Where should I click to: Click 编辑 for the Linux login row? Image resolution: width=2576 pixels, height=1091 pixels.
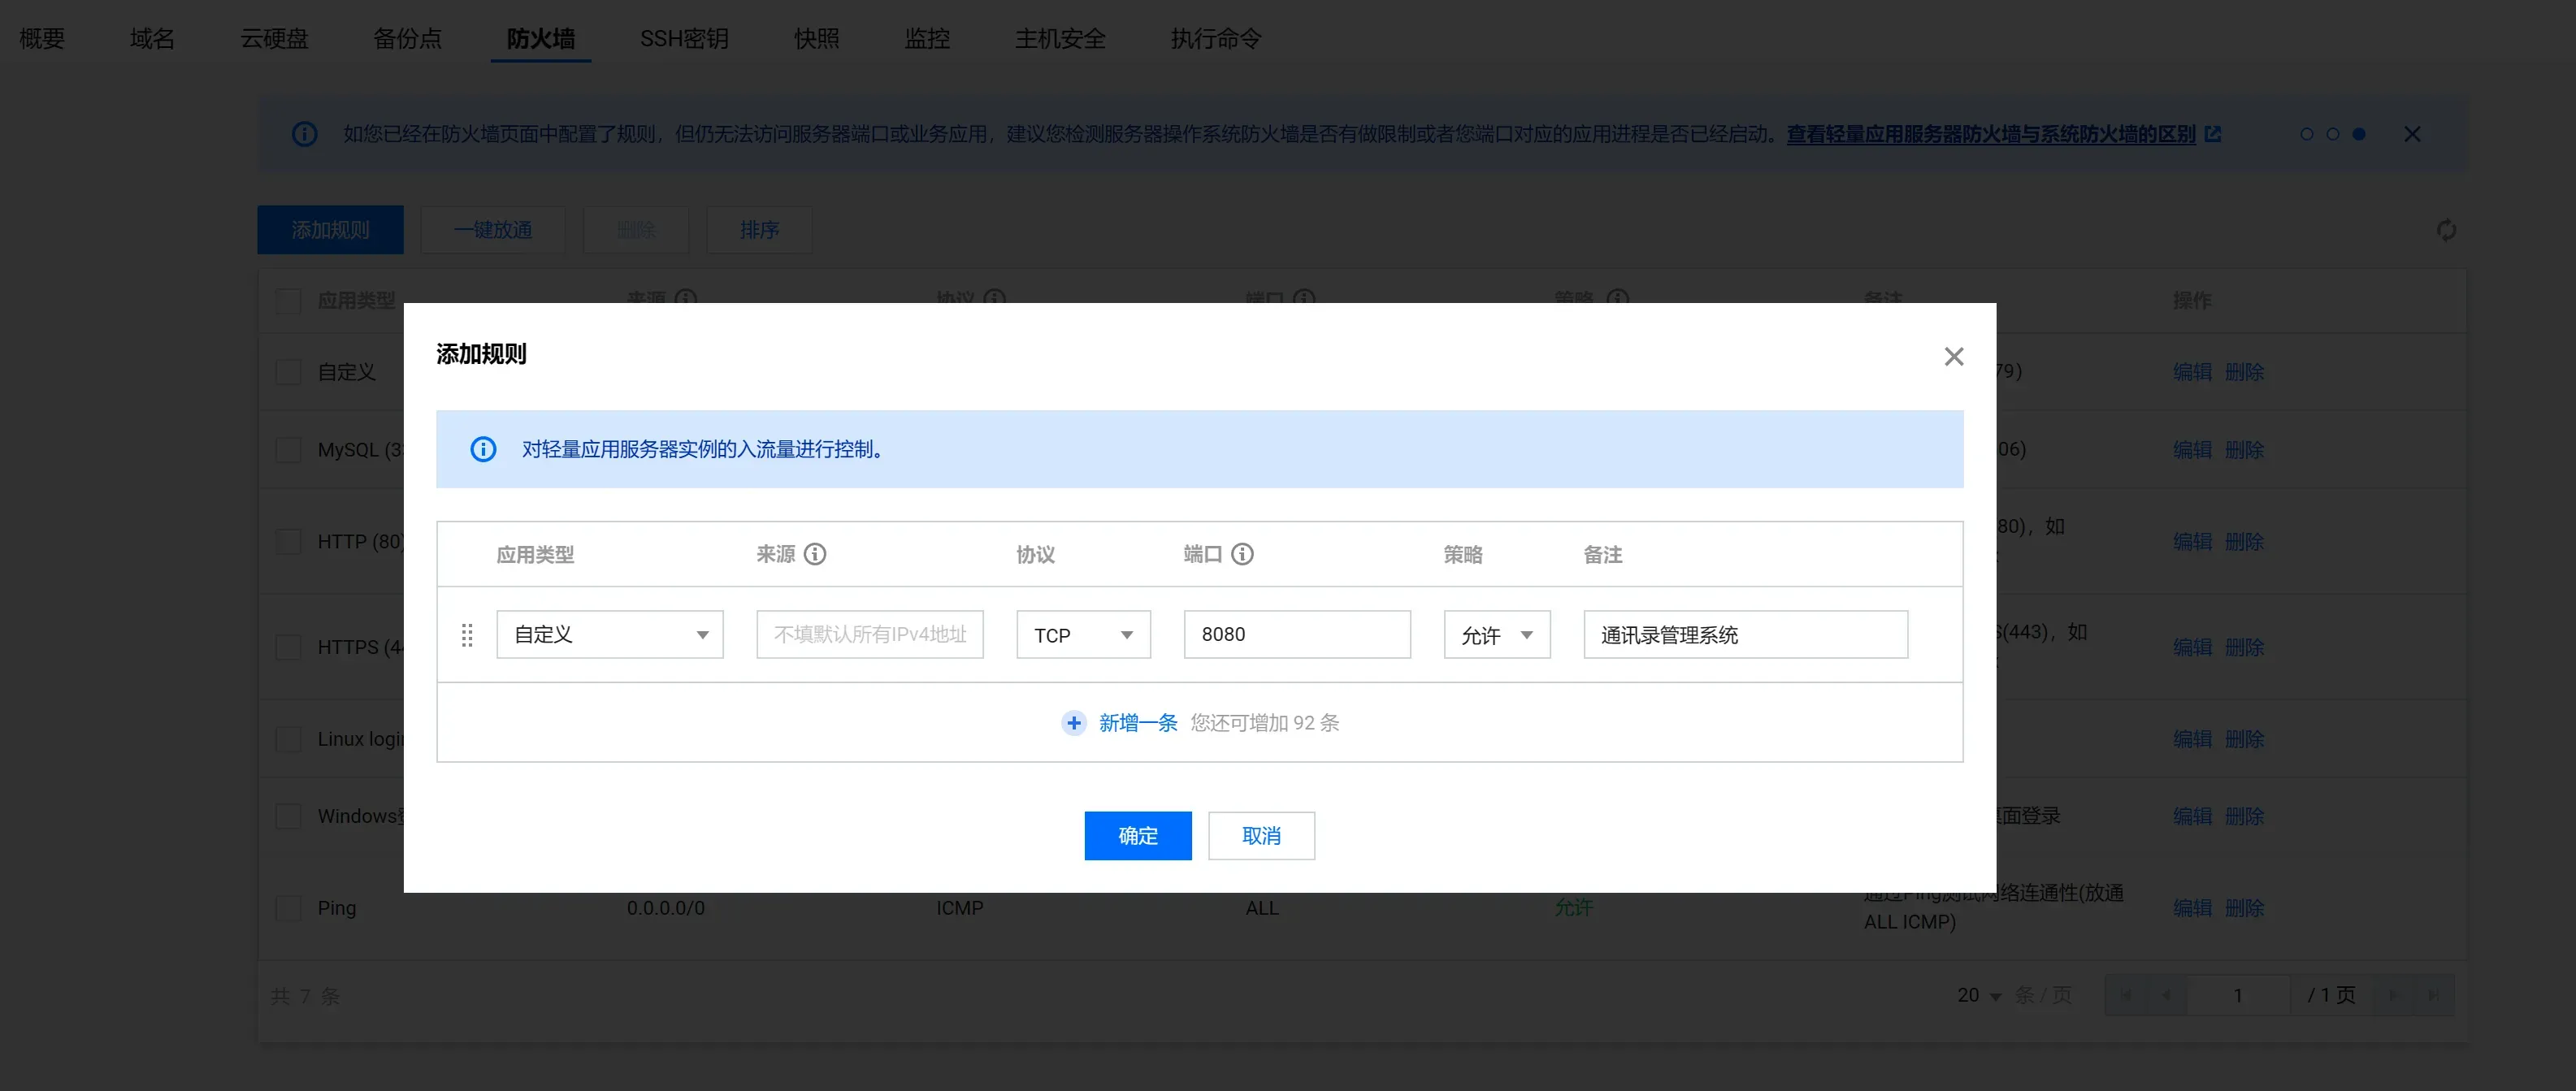click(x=2192, y=739)
